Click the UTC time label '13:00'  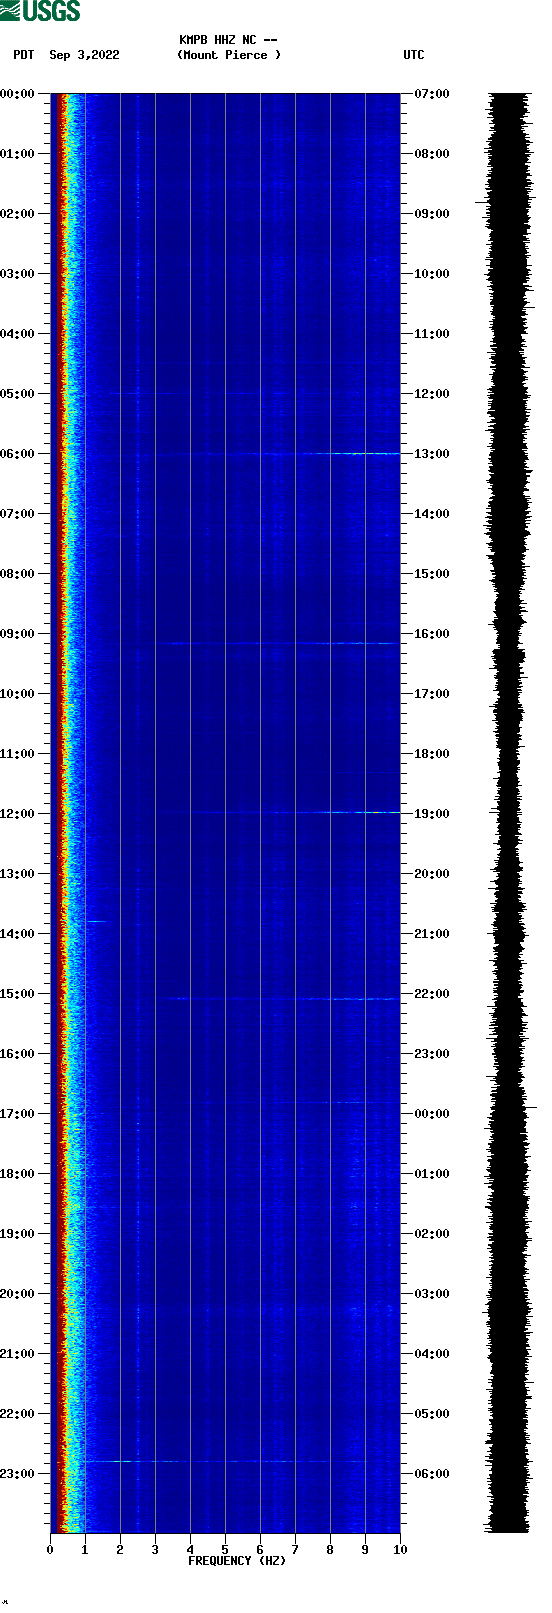click(x=432, y=454)
